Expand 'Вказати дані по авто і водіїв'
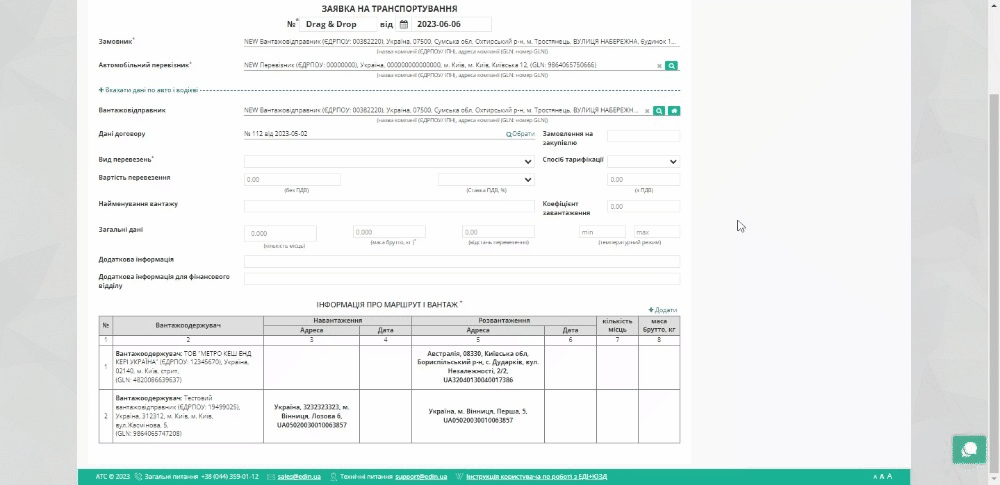This screenshot has width=1000, height=485. click(148, 90)
